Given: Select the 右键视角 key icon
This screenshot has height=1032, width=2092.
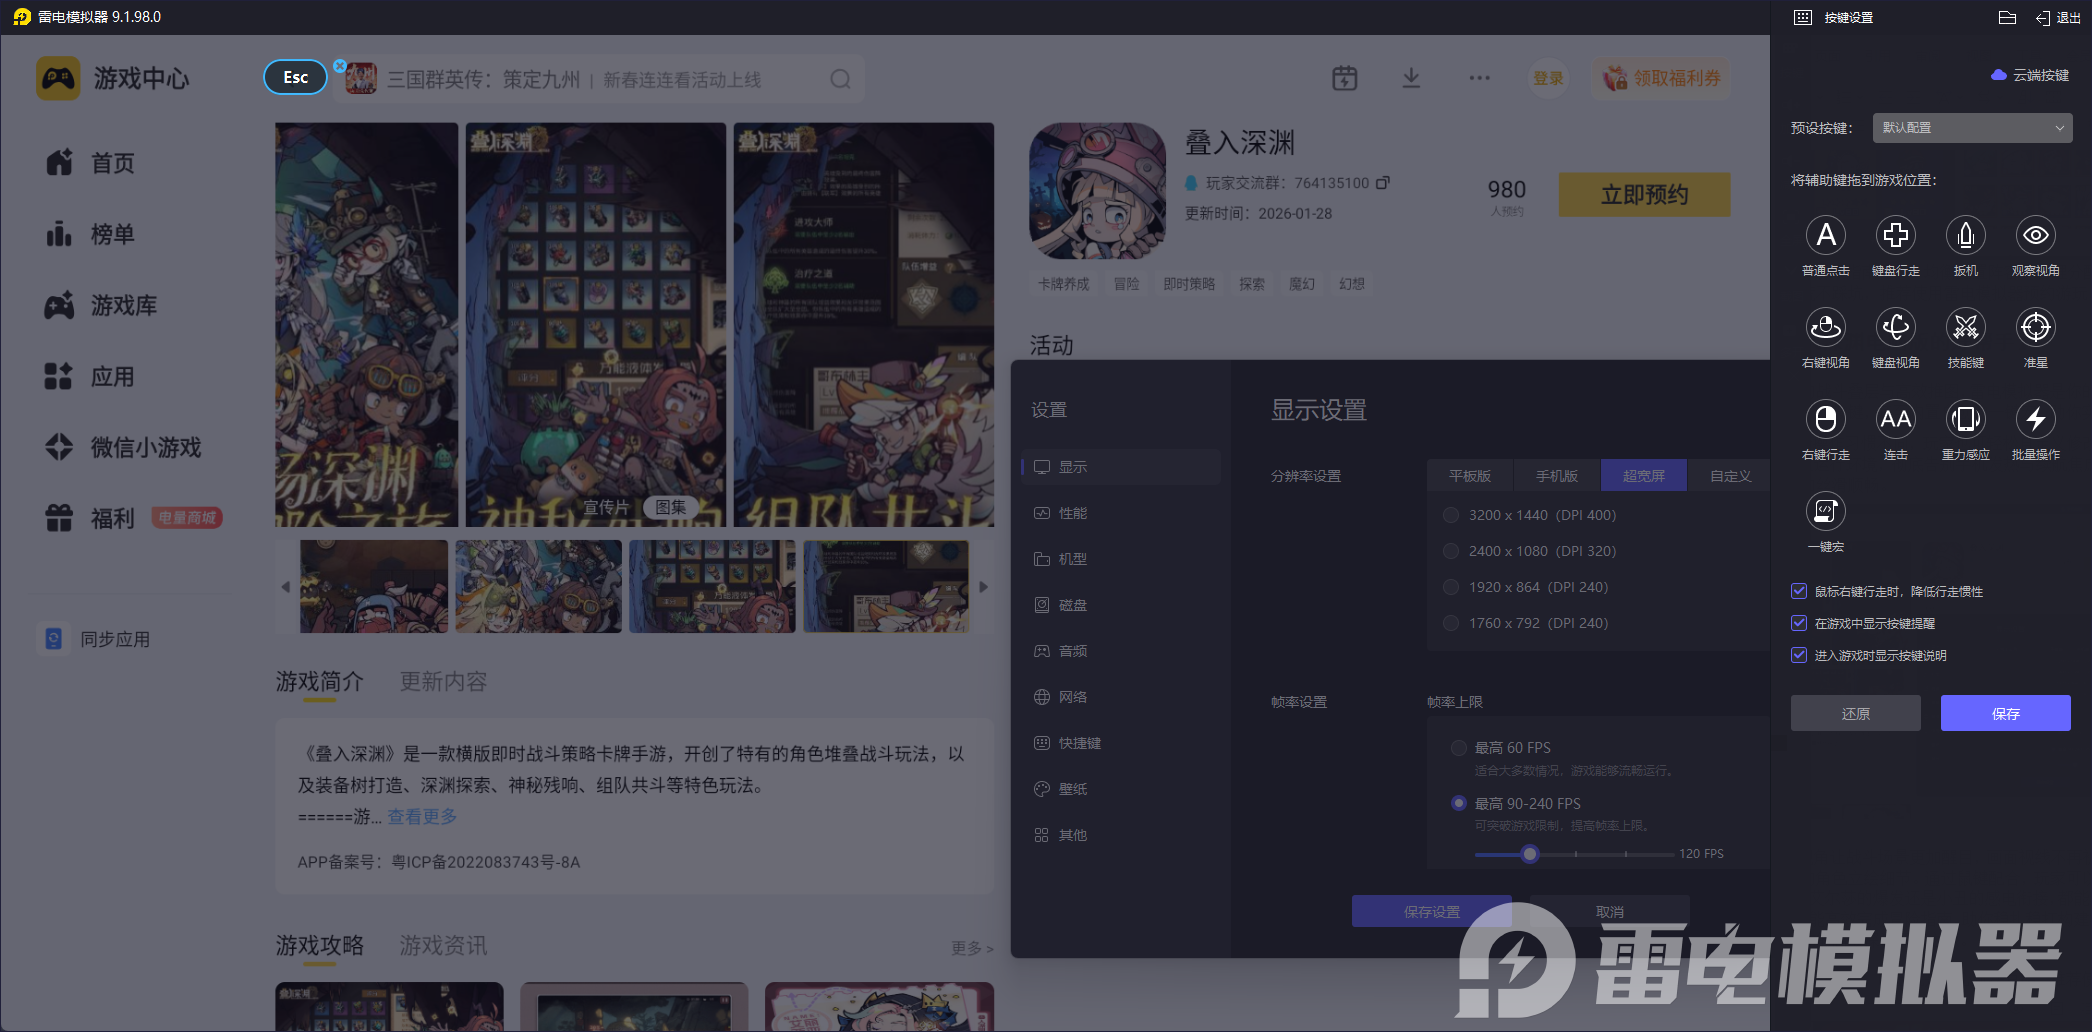Looking at the screenshot, I should point(1825,327).
